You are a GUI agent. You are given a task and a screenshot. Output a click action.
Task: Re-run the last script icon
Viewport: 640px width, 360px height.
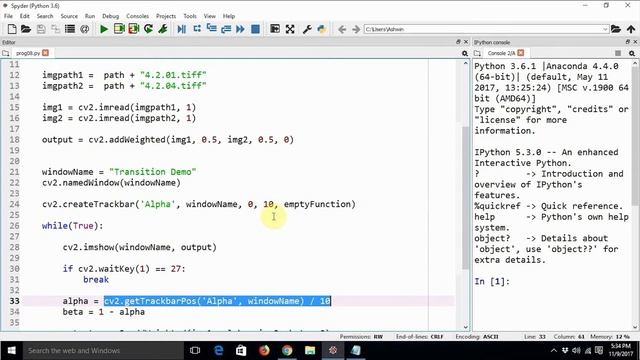148,29
